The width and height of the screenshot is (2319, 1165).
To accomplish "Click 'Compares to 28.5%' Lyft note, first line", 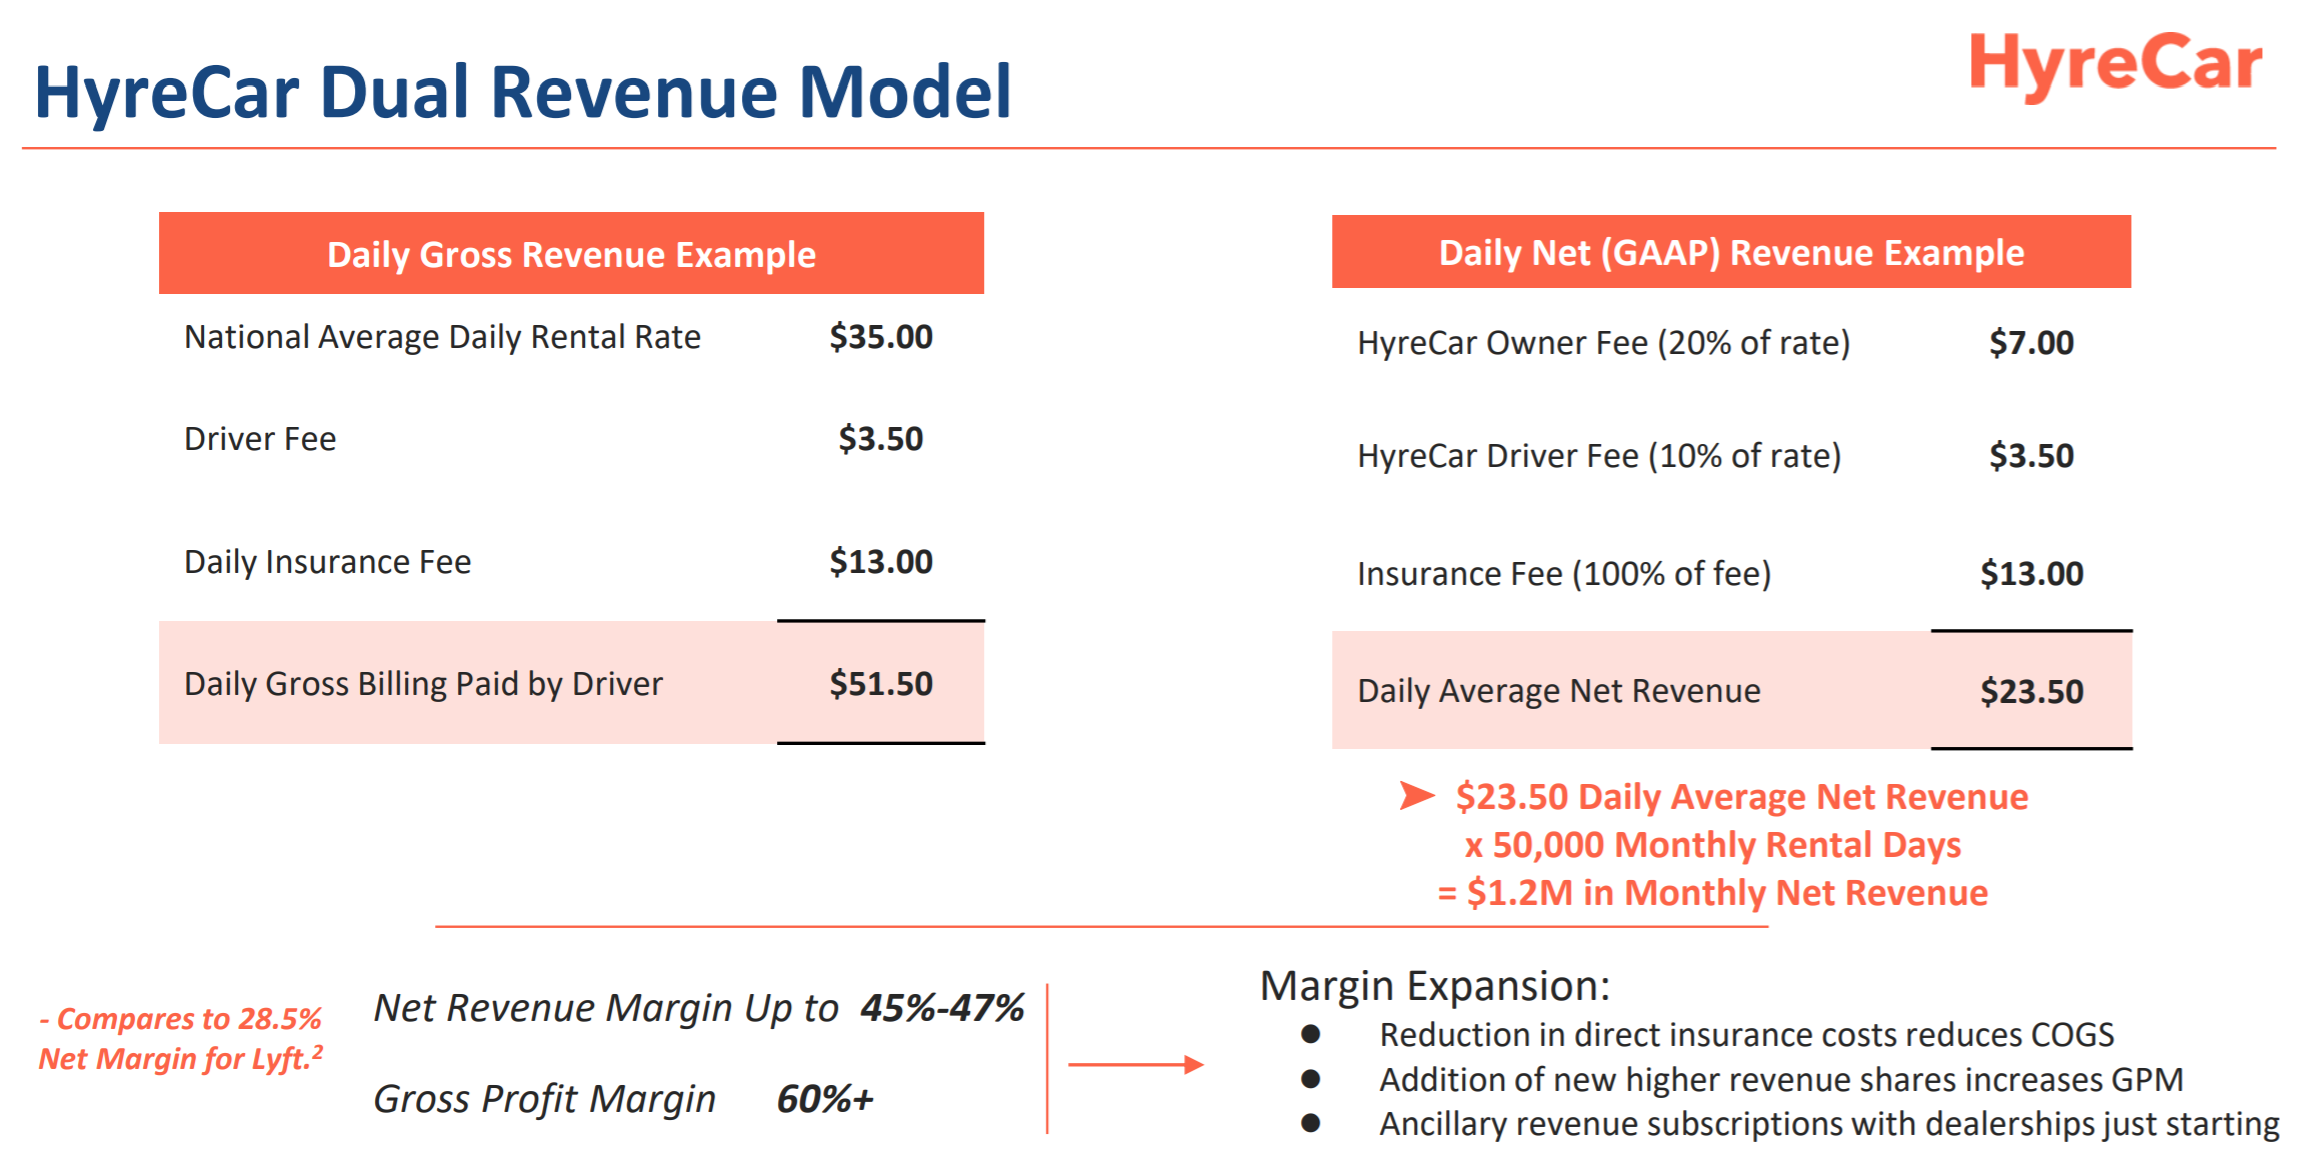I will click(180, 1019).
